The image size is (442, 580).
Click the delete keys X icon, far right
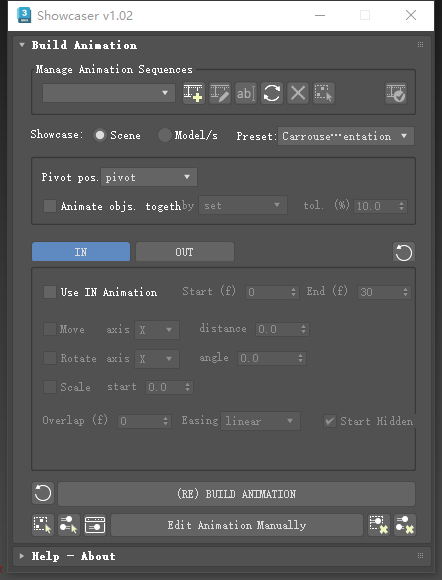(x=405, y=525)
